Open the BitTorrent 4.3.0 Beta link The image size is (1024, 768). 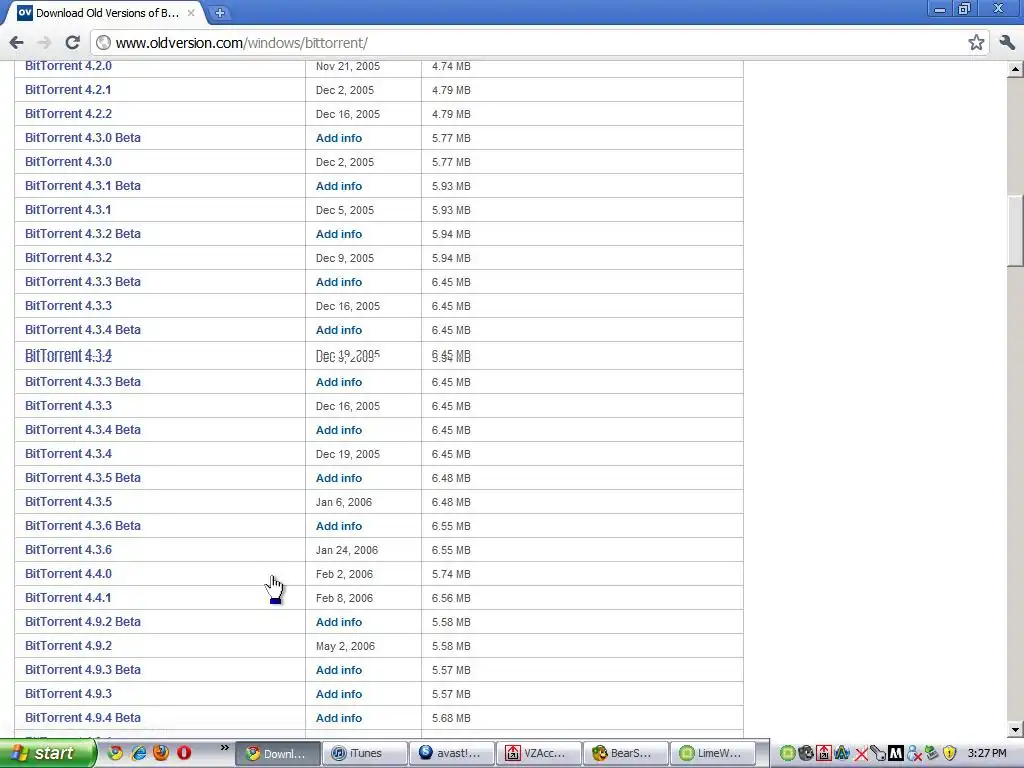click(x=83, y=138)
